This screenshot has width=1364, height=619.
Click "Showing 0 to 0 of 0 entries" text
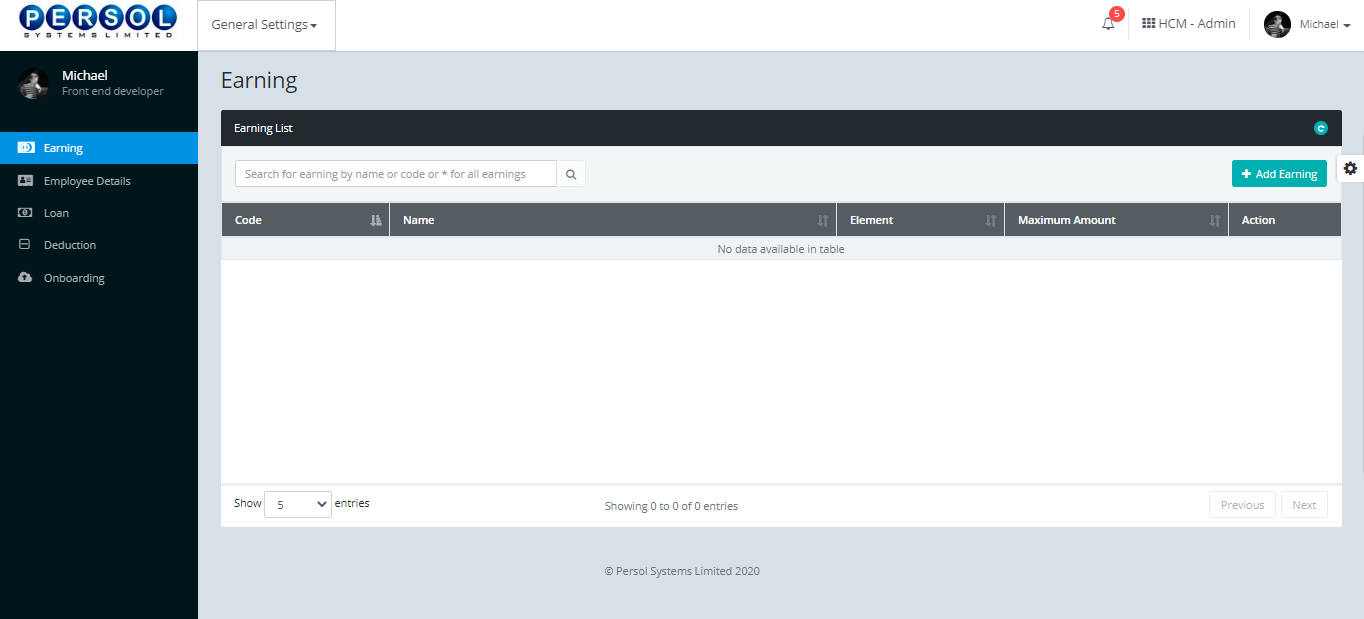pos(671,506)
